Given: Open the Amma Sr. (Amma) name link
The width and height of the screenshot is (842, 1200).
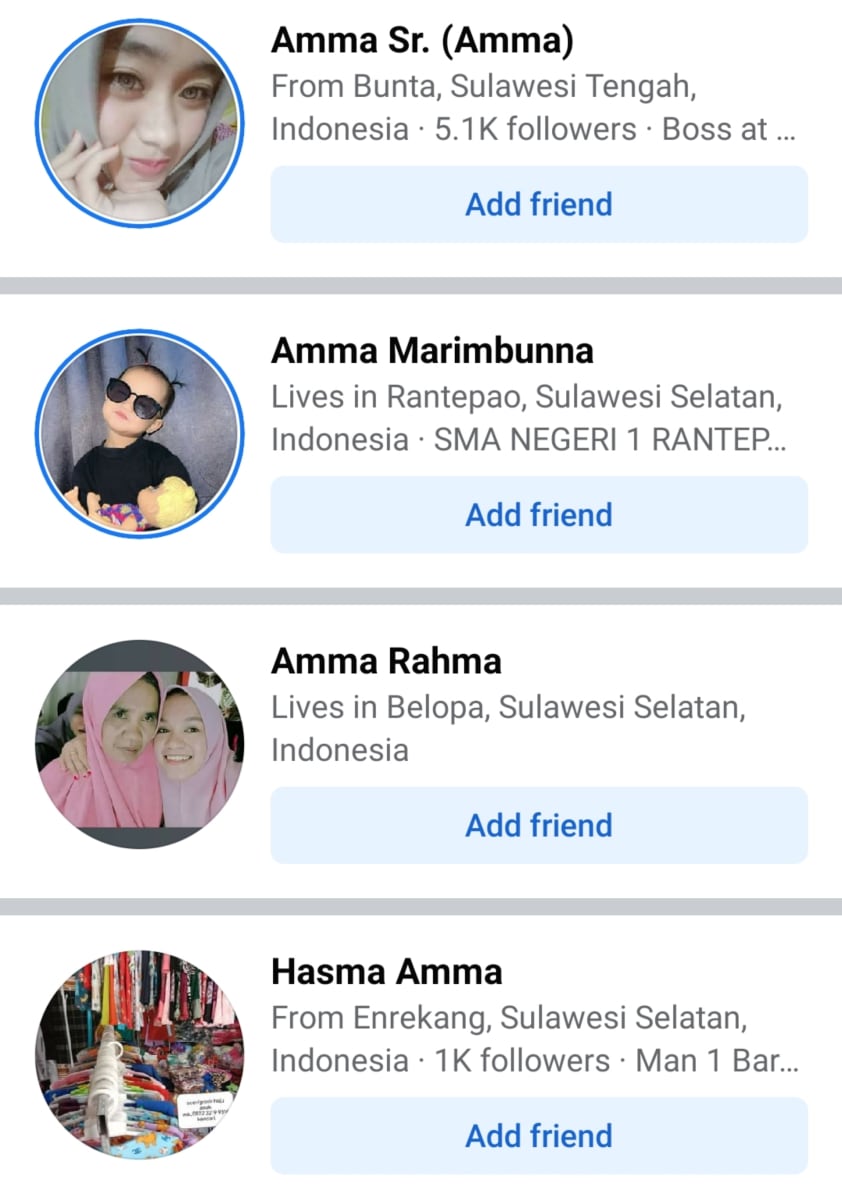Looking at the screenshot, I should (x=422, y=41).
